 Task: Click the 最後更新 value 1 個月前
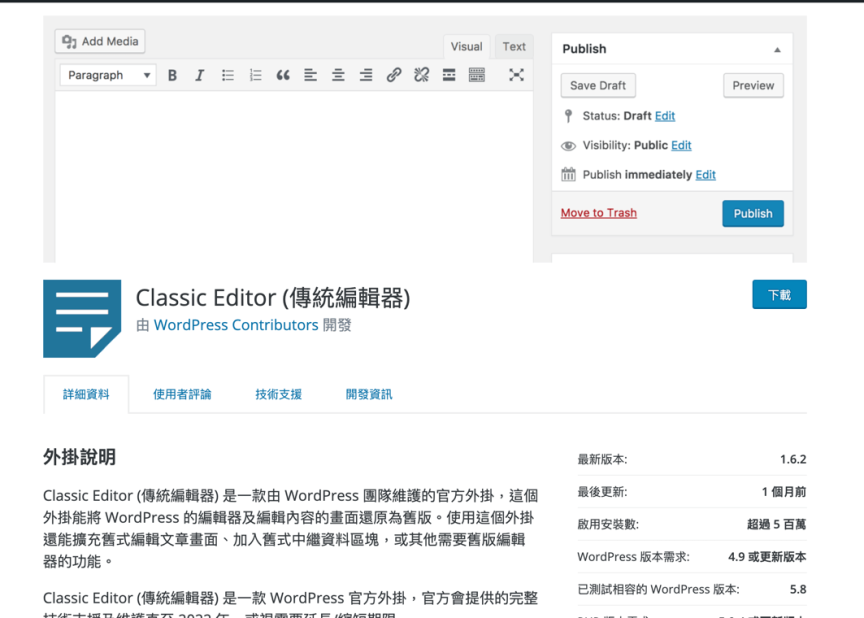(784, 492)
